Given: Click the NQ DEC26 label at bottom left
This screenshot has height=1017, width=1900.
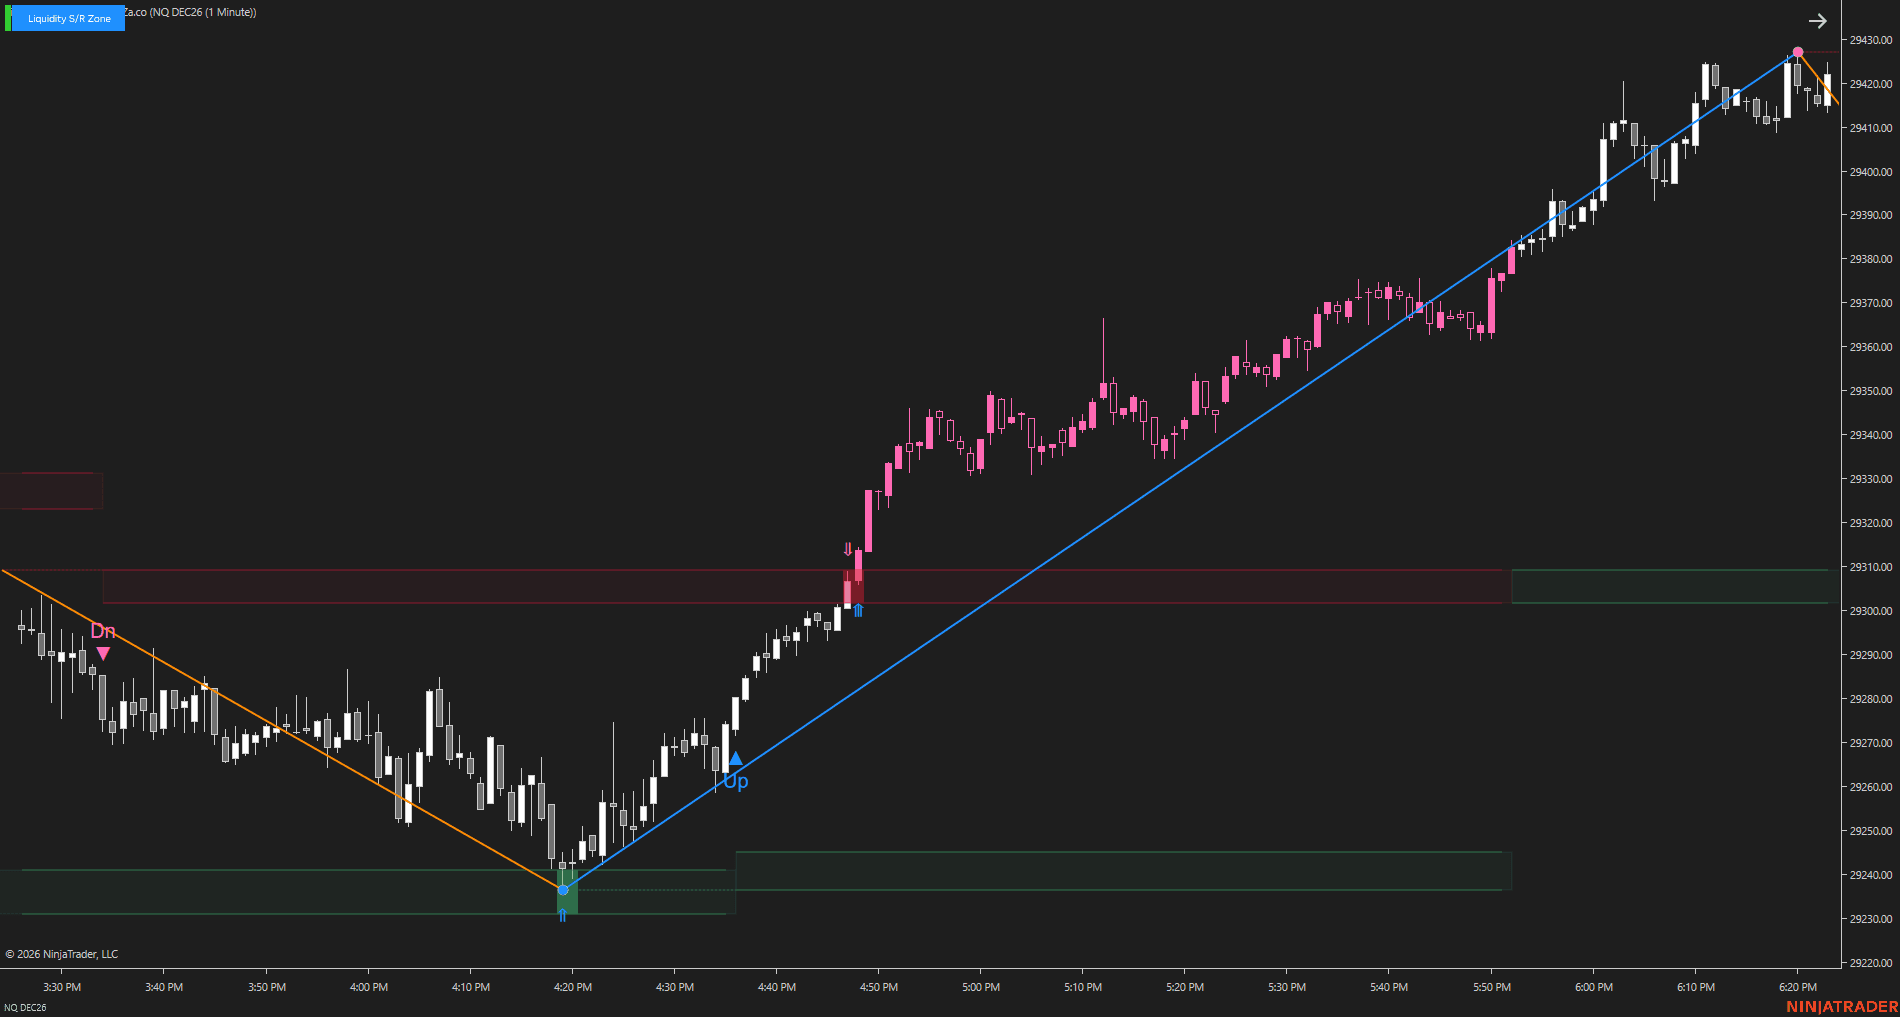Looking at the screenshot, I should pyautogui.click(x=25, y=1007).
